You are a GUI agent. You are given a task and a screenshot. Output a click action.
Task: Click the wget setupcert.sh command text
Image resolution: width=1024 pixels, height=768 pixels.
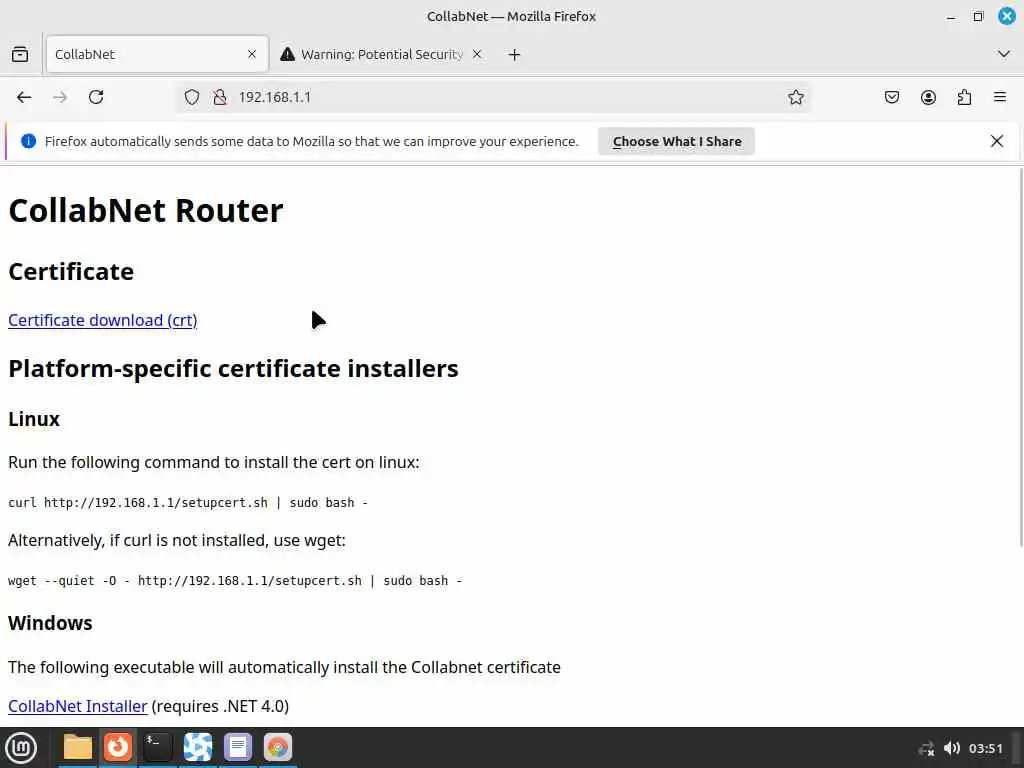point(234,581)
